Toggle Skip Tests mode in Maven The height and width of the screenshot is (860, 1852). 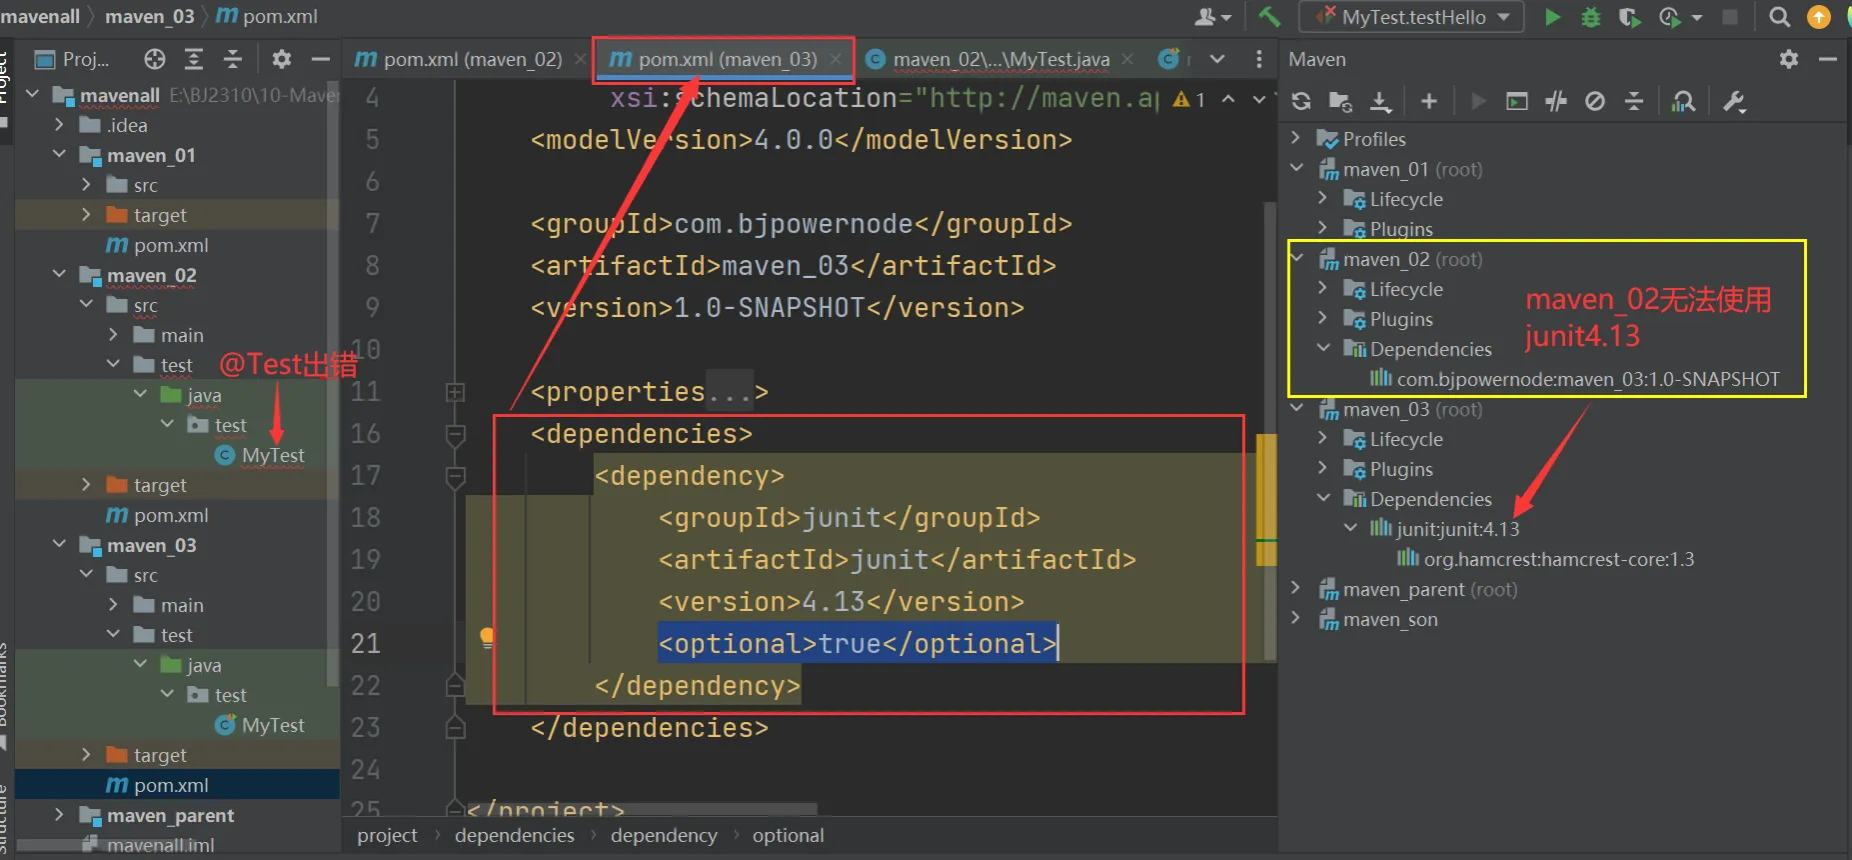(1595, 101)
